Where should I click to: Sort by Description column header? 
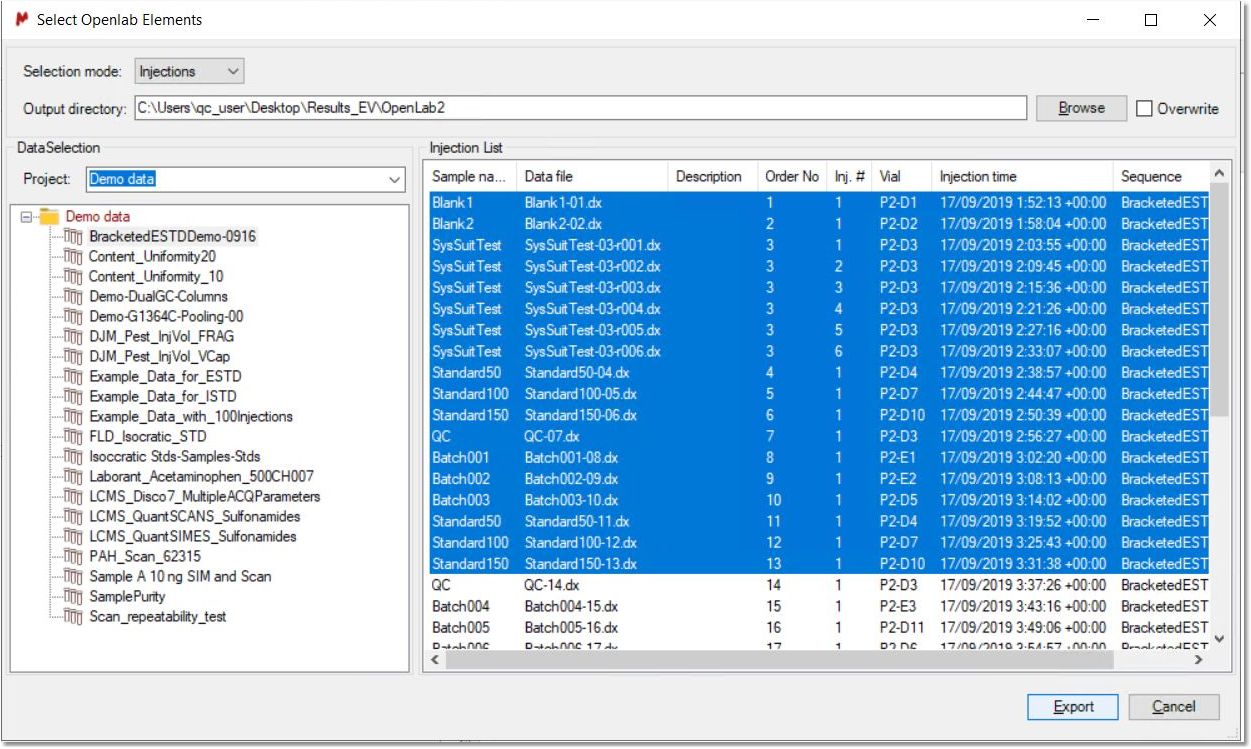tap(712, 177)
